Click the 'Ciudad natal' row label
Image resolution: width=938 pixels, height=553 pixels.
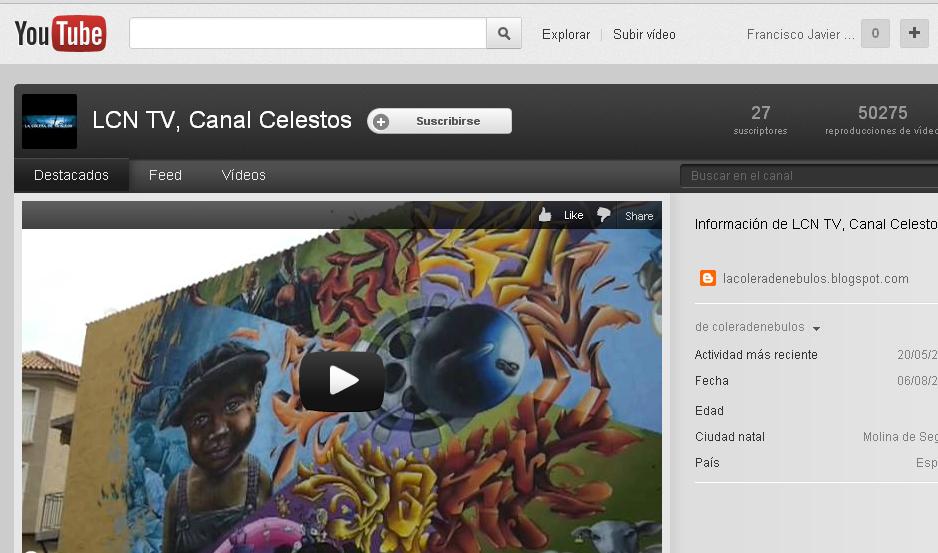[730, 437]
